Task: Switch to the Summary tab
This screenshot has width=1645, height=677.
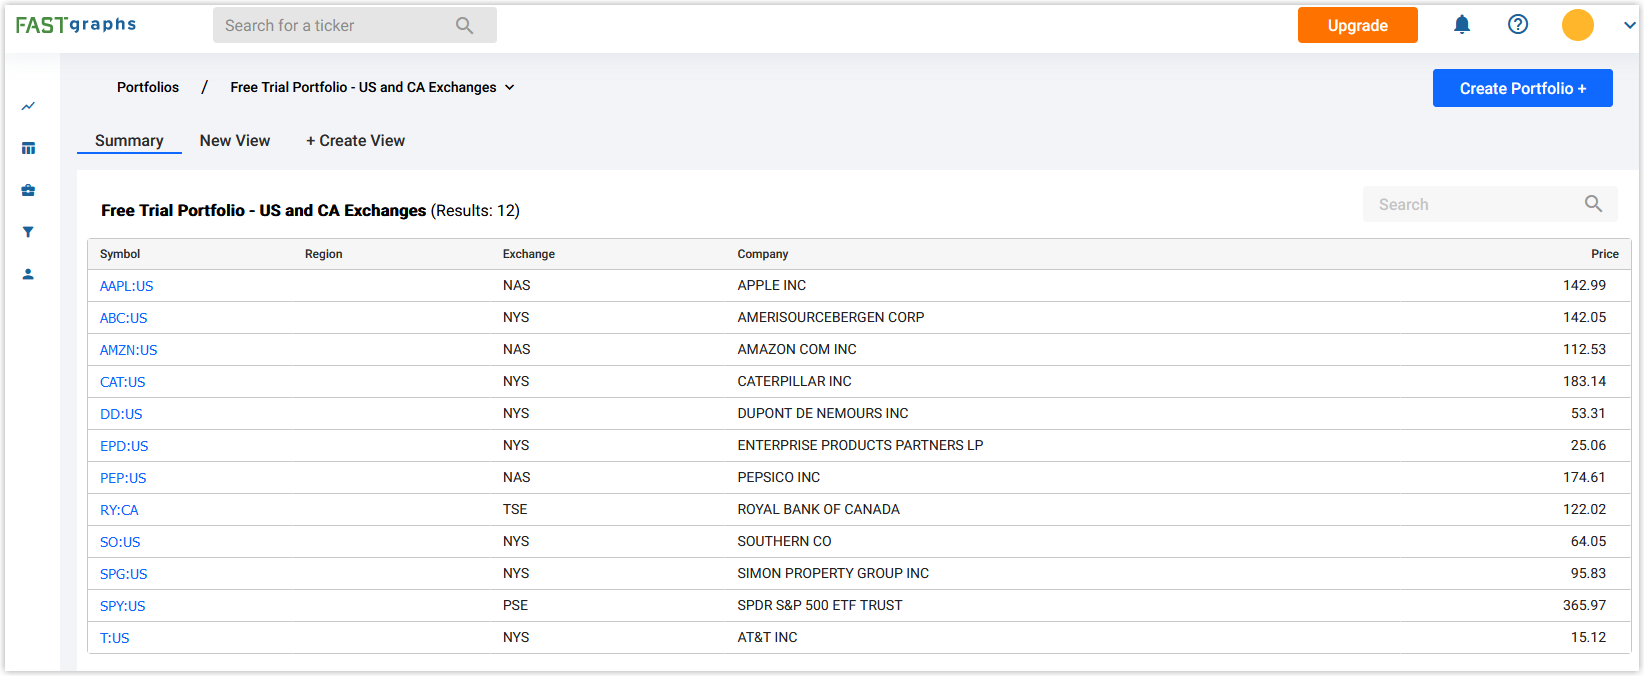Action: point(129,141)
